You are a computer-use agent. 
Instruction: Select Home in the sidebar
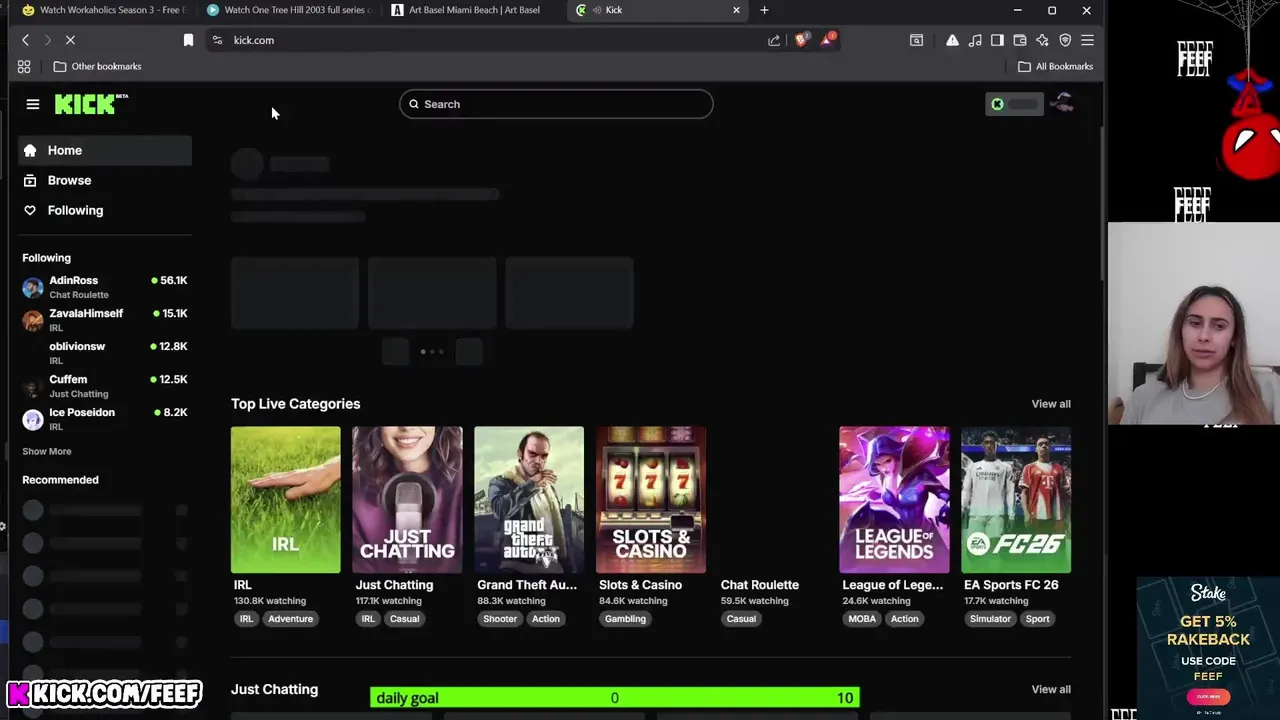tap(105, 150)
